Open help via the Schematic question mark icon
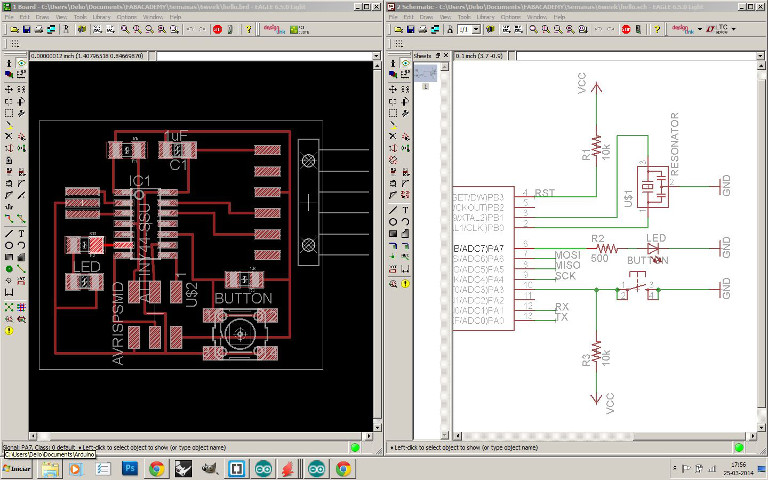 pos(657,30)
